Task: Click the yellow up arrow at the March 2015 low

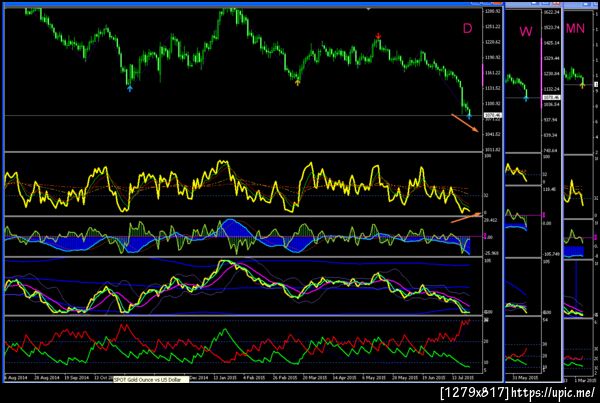Action: click(x=298, y=82)
